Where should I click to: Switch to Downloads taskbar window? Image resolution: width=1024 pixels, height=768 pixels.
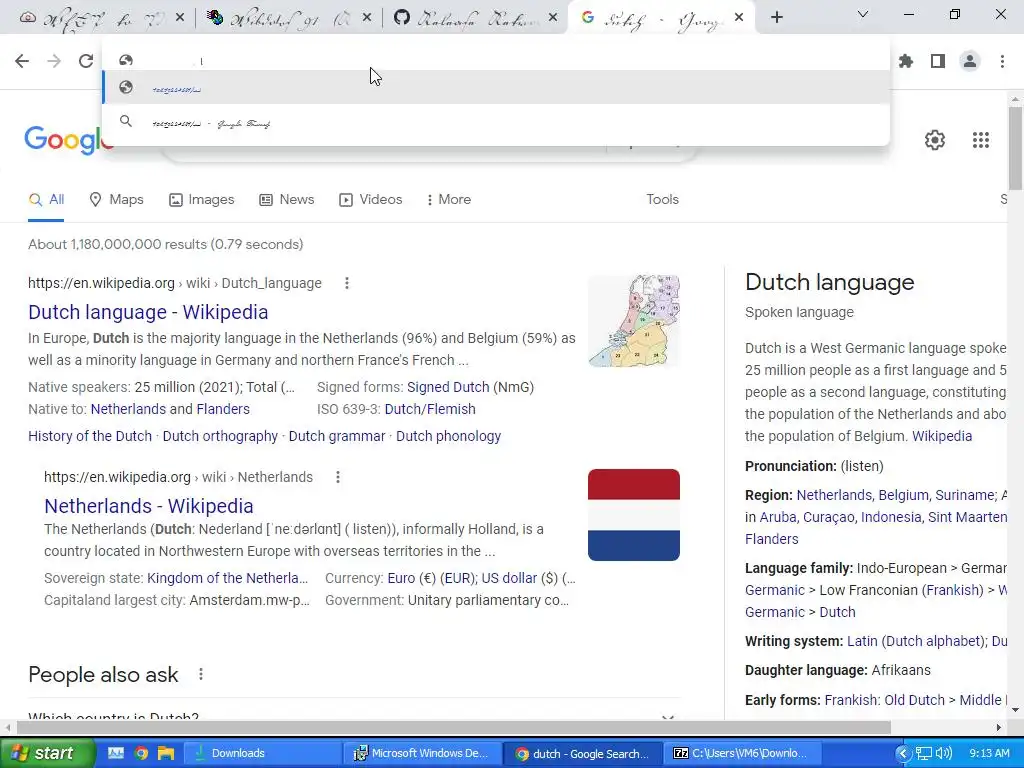(x=261, y=753)
